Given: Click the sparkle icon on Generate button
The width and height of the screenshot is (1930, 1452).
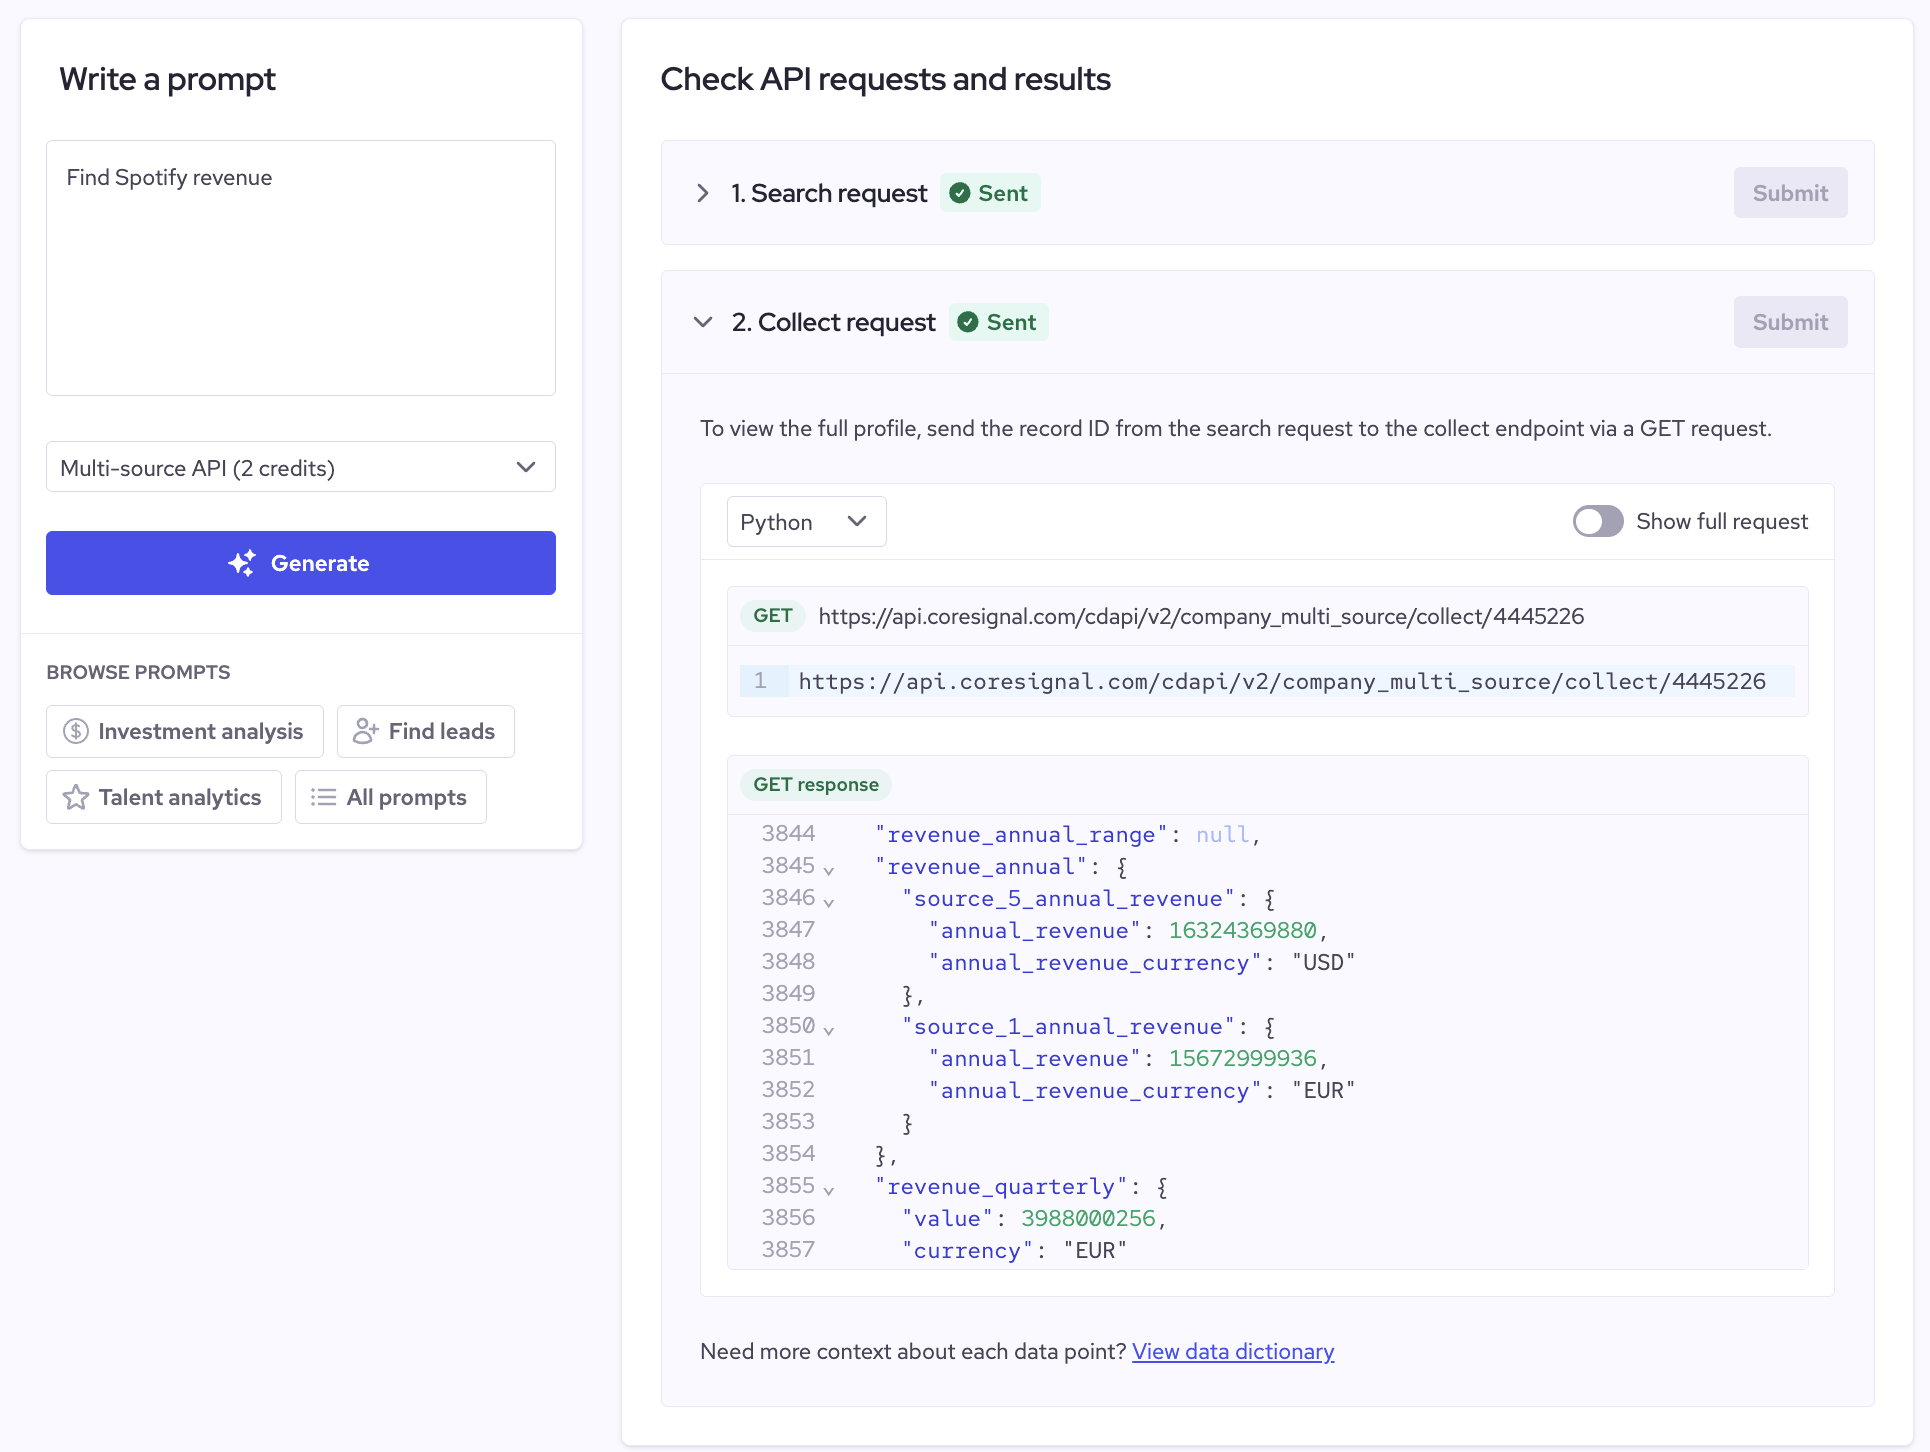Looking at the screenshot, I should pyautogui.click(x=242, y=563).
